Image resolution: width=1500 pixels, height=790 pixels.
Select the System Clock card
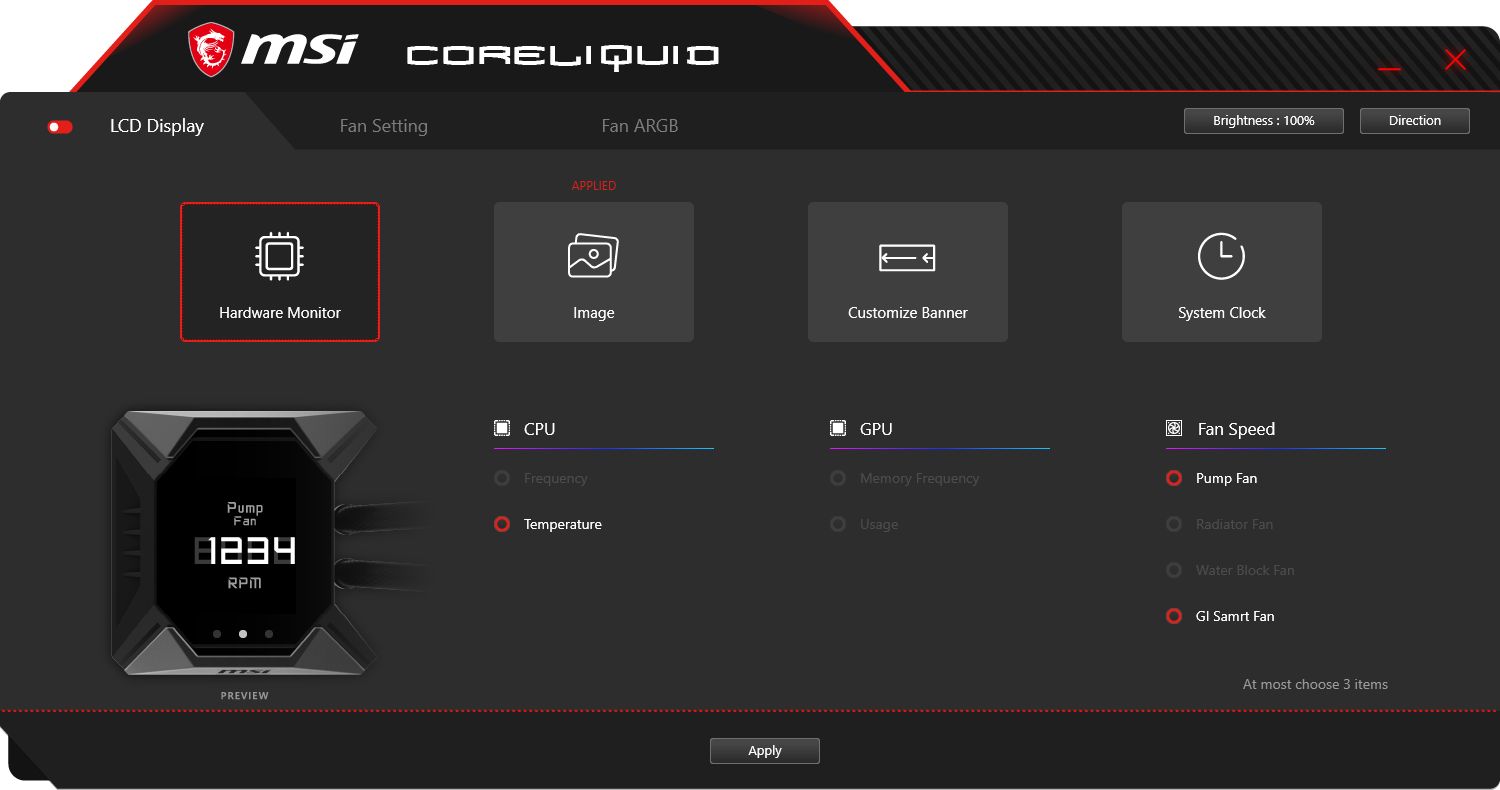pyautogui.click(x=1222, y=272)
